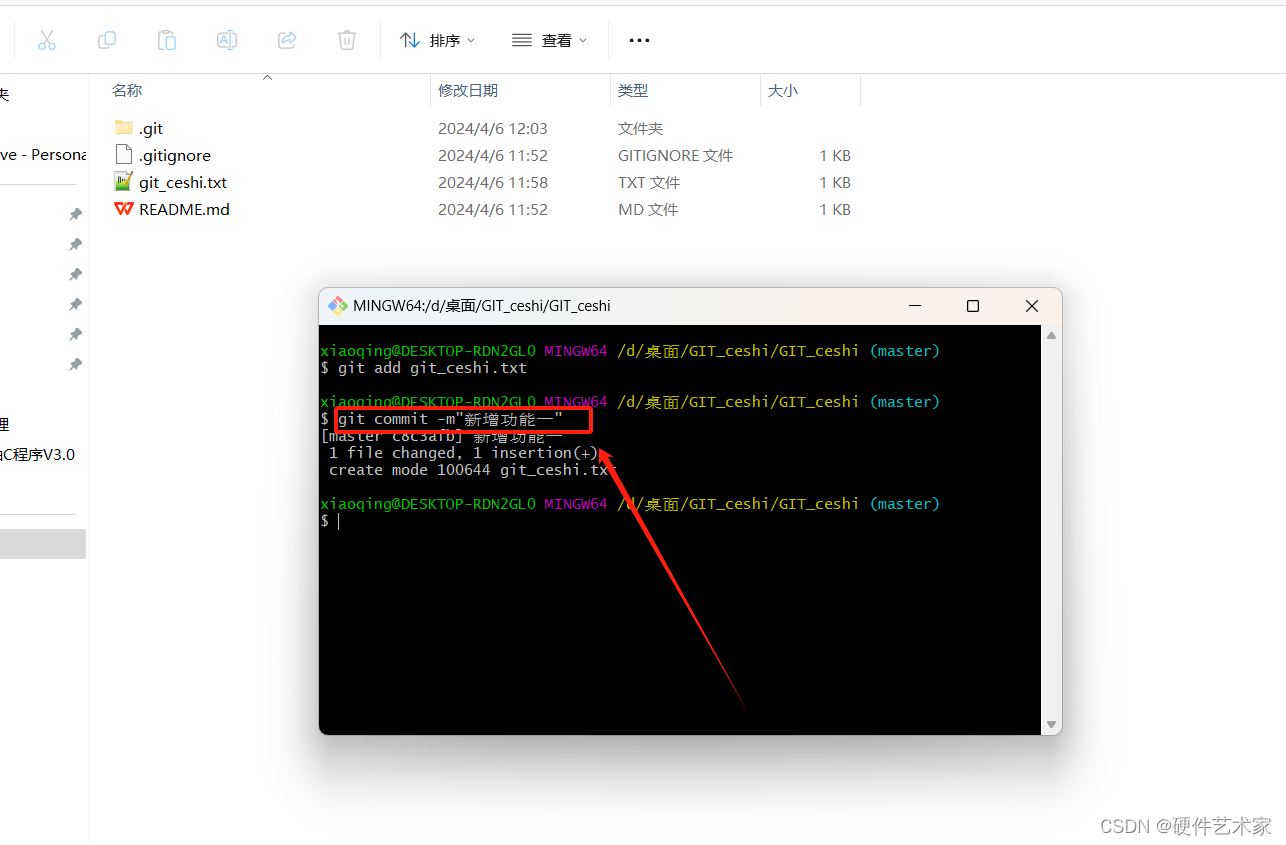Screen dimensions: 1286x845
Task: Click the TXT 文件 type cell
Action: click(649, 182)
